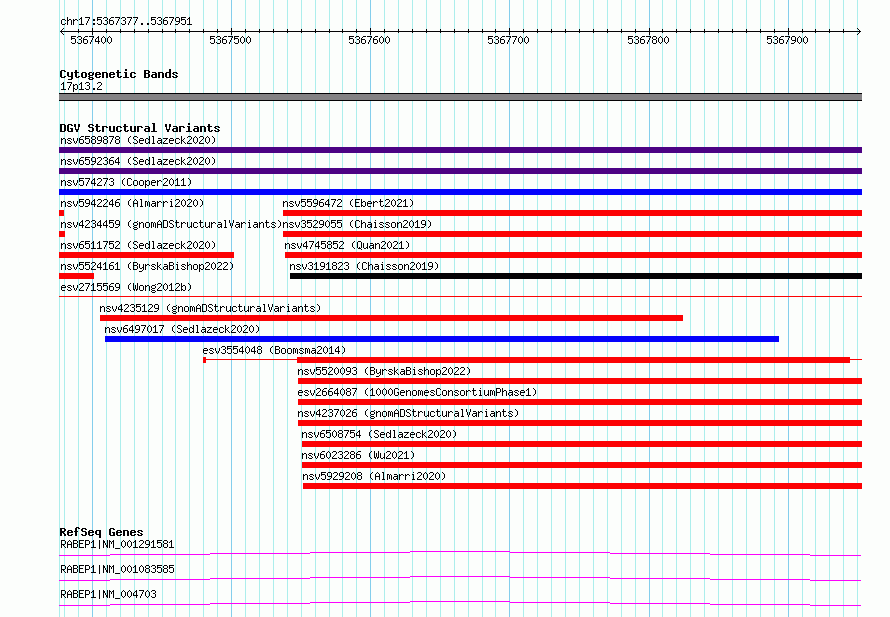
Task: Click the RefSeq Genes track title
Action: 101,532
